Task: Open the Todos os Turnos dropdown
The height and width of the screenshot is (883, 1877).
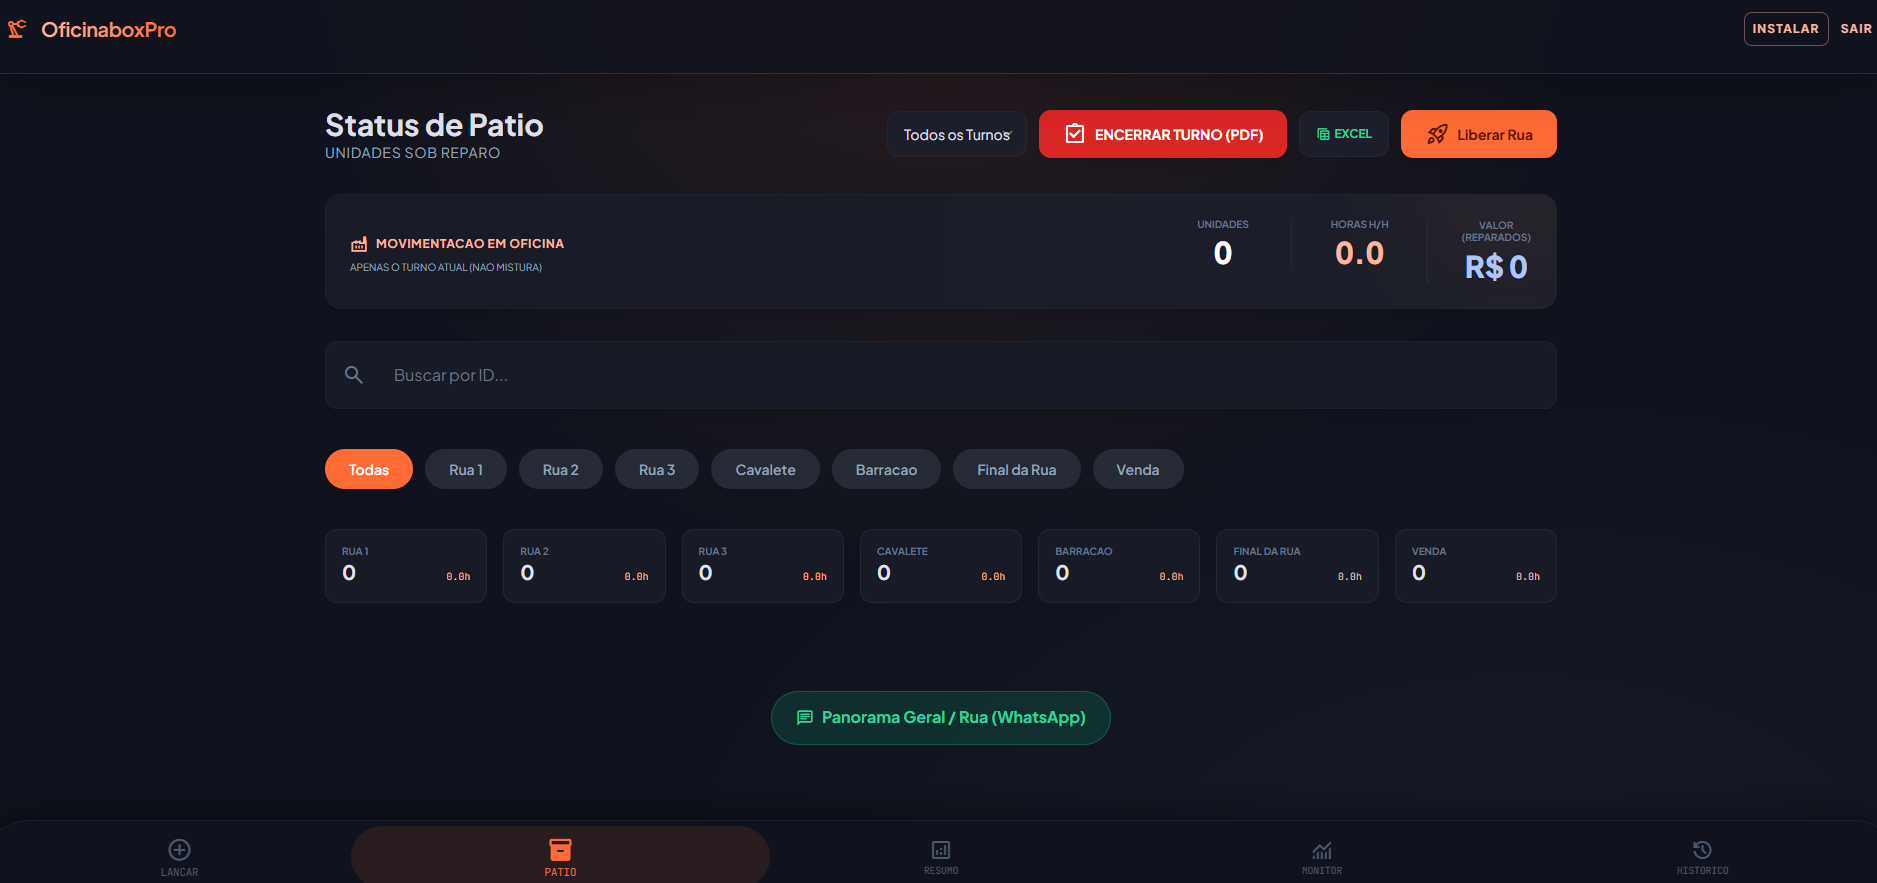Action: (957, 134)
